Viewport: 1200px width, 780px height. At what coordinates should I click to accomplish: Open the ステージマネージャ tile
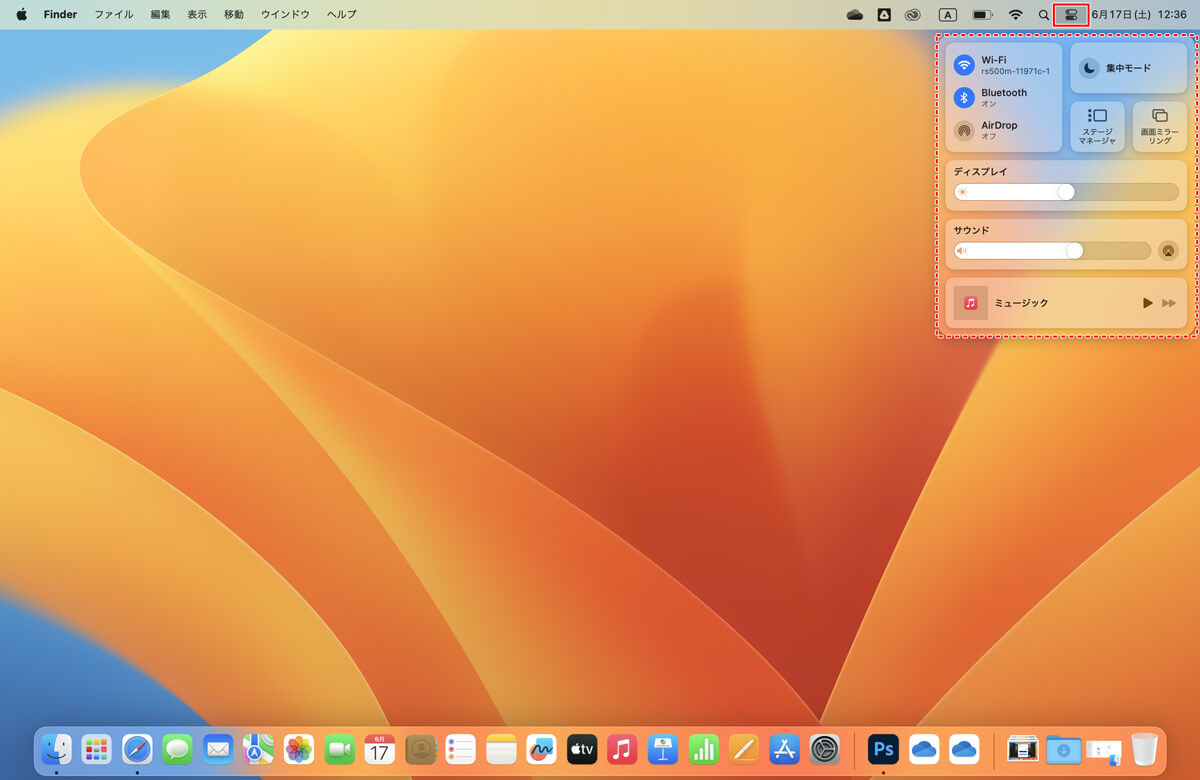(x=1097, y=127)
